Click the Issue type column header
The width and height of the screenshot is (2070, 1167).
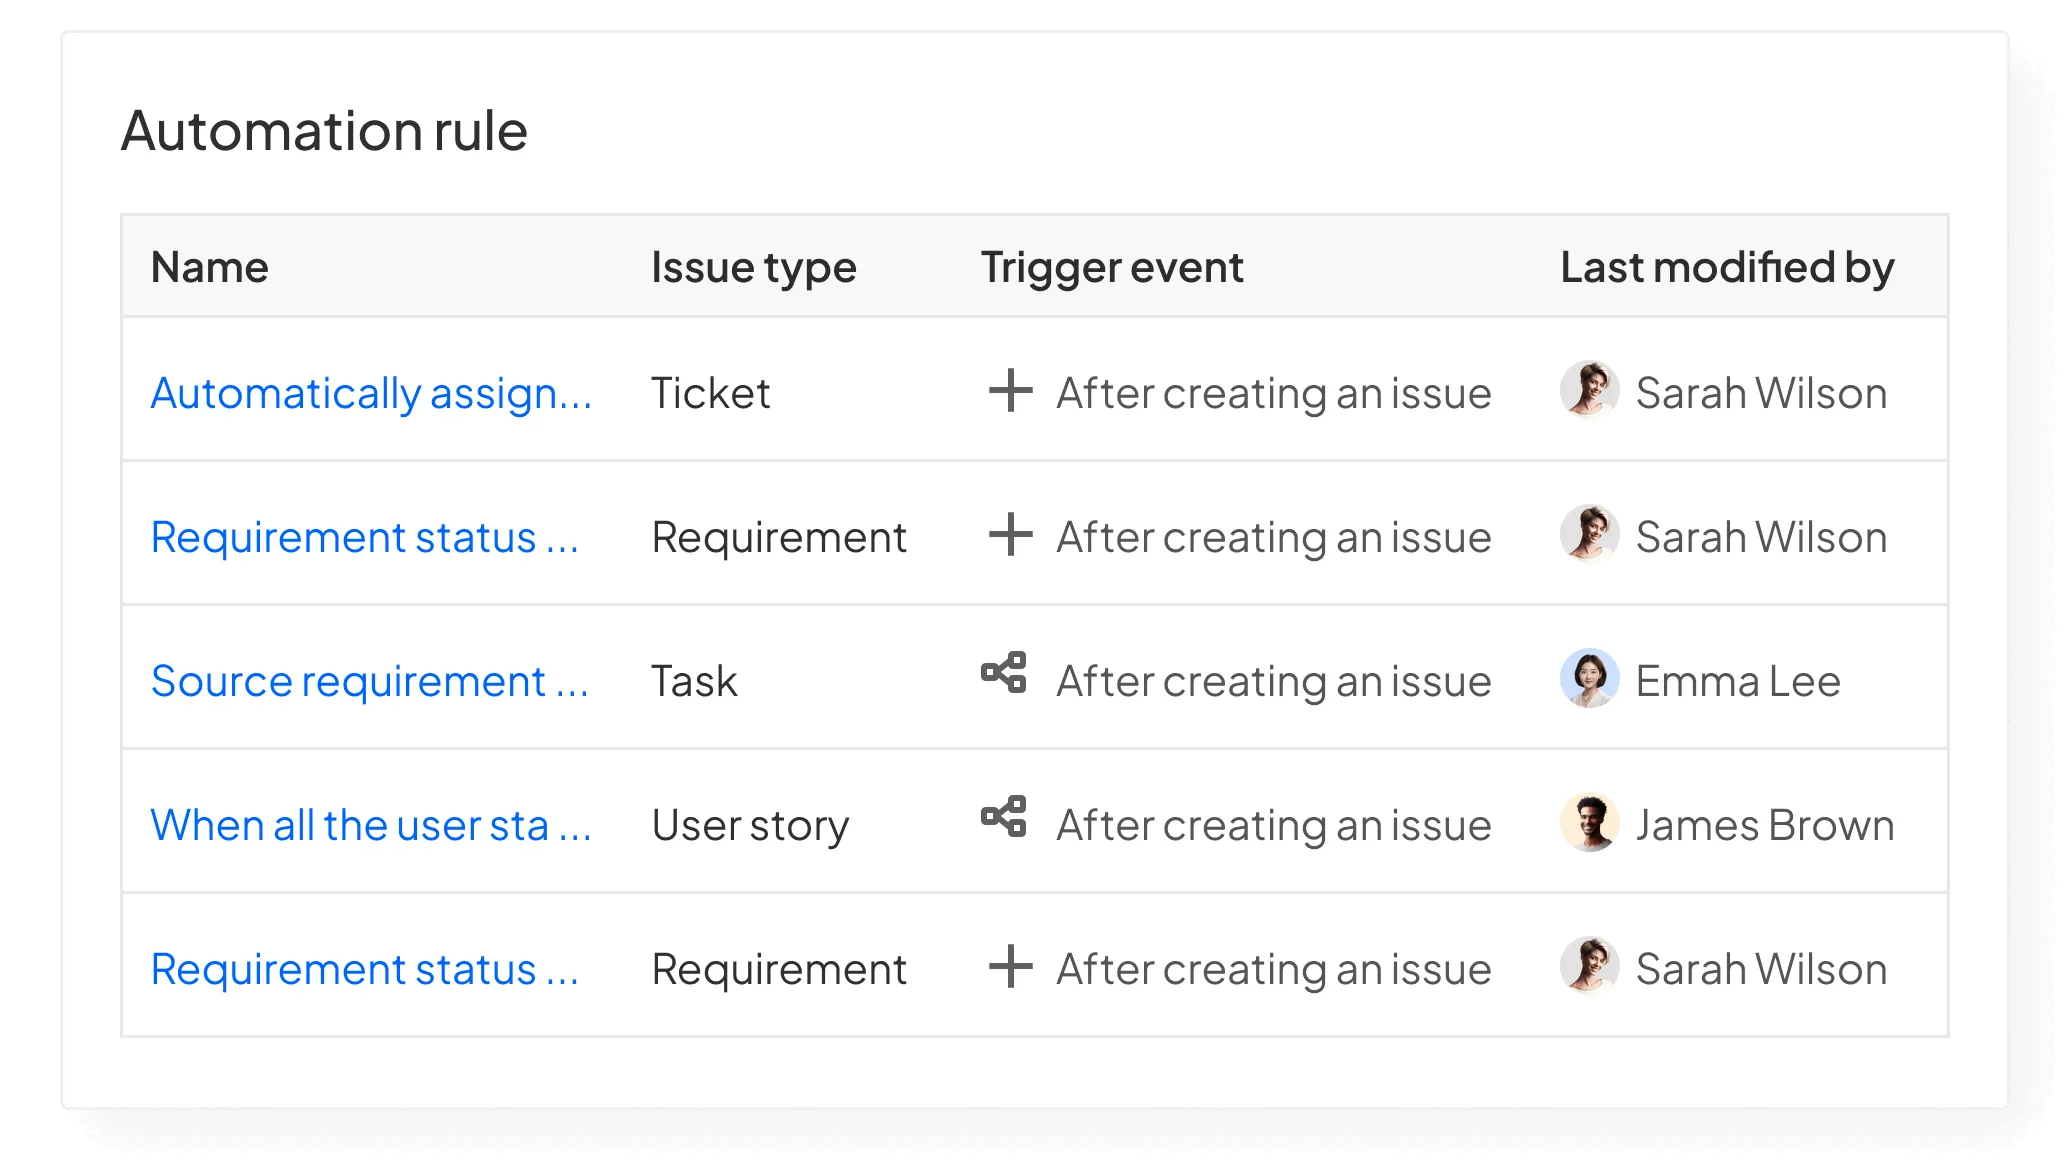(753, 267)
